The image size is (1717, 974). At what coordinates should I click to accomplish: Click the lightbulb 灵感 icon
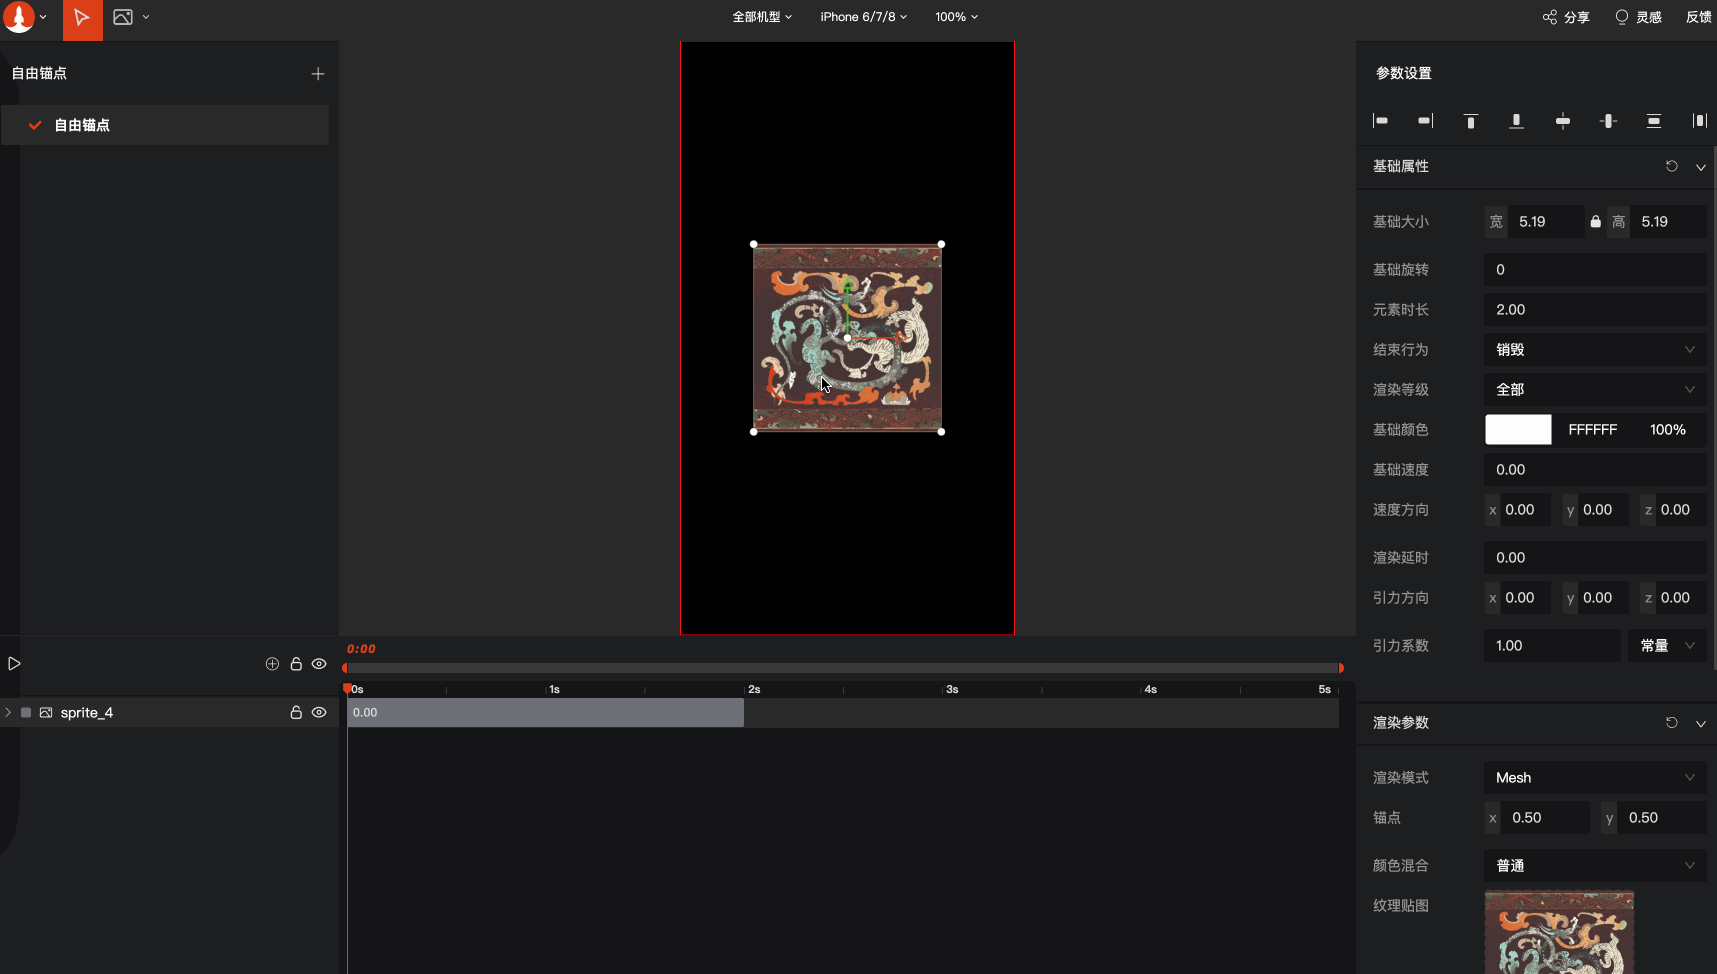(x=1622, y=17)
